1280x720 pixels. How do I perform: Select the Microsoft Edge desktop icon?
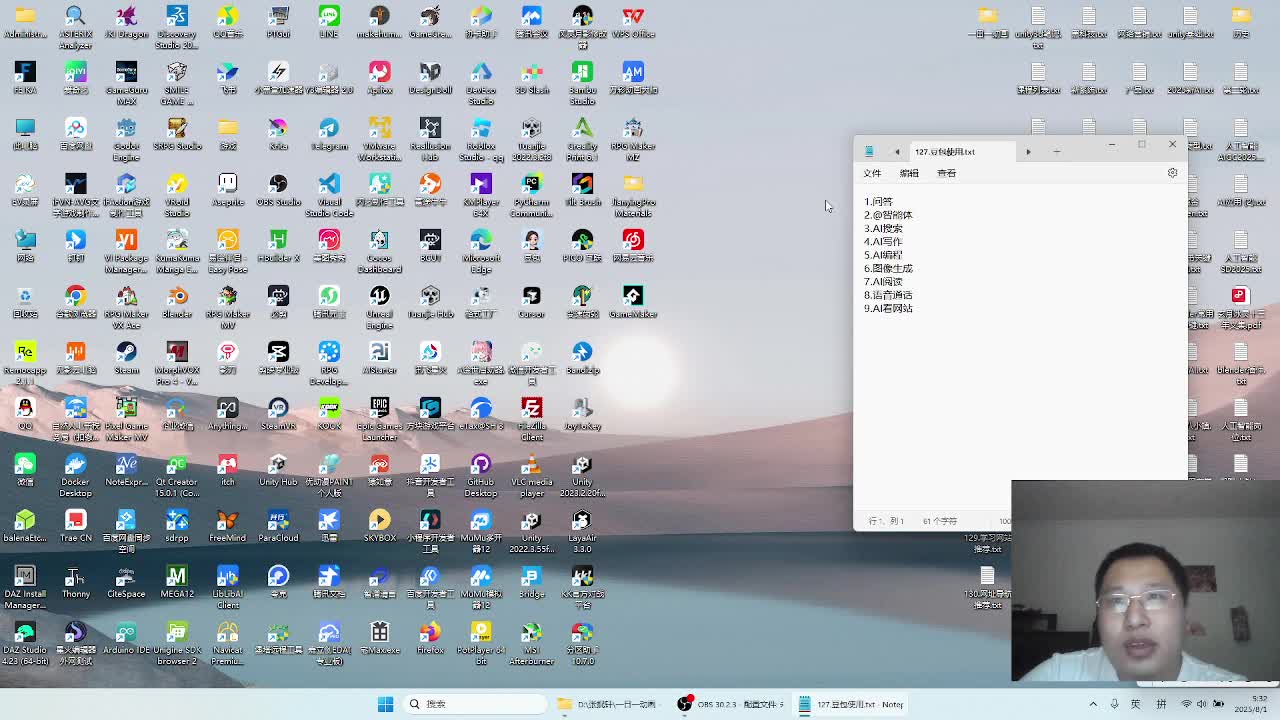[481, 251]
